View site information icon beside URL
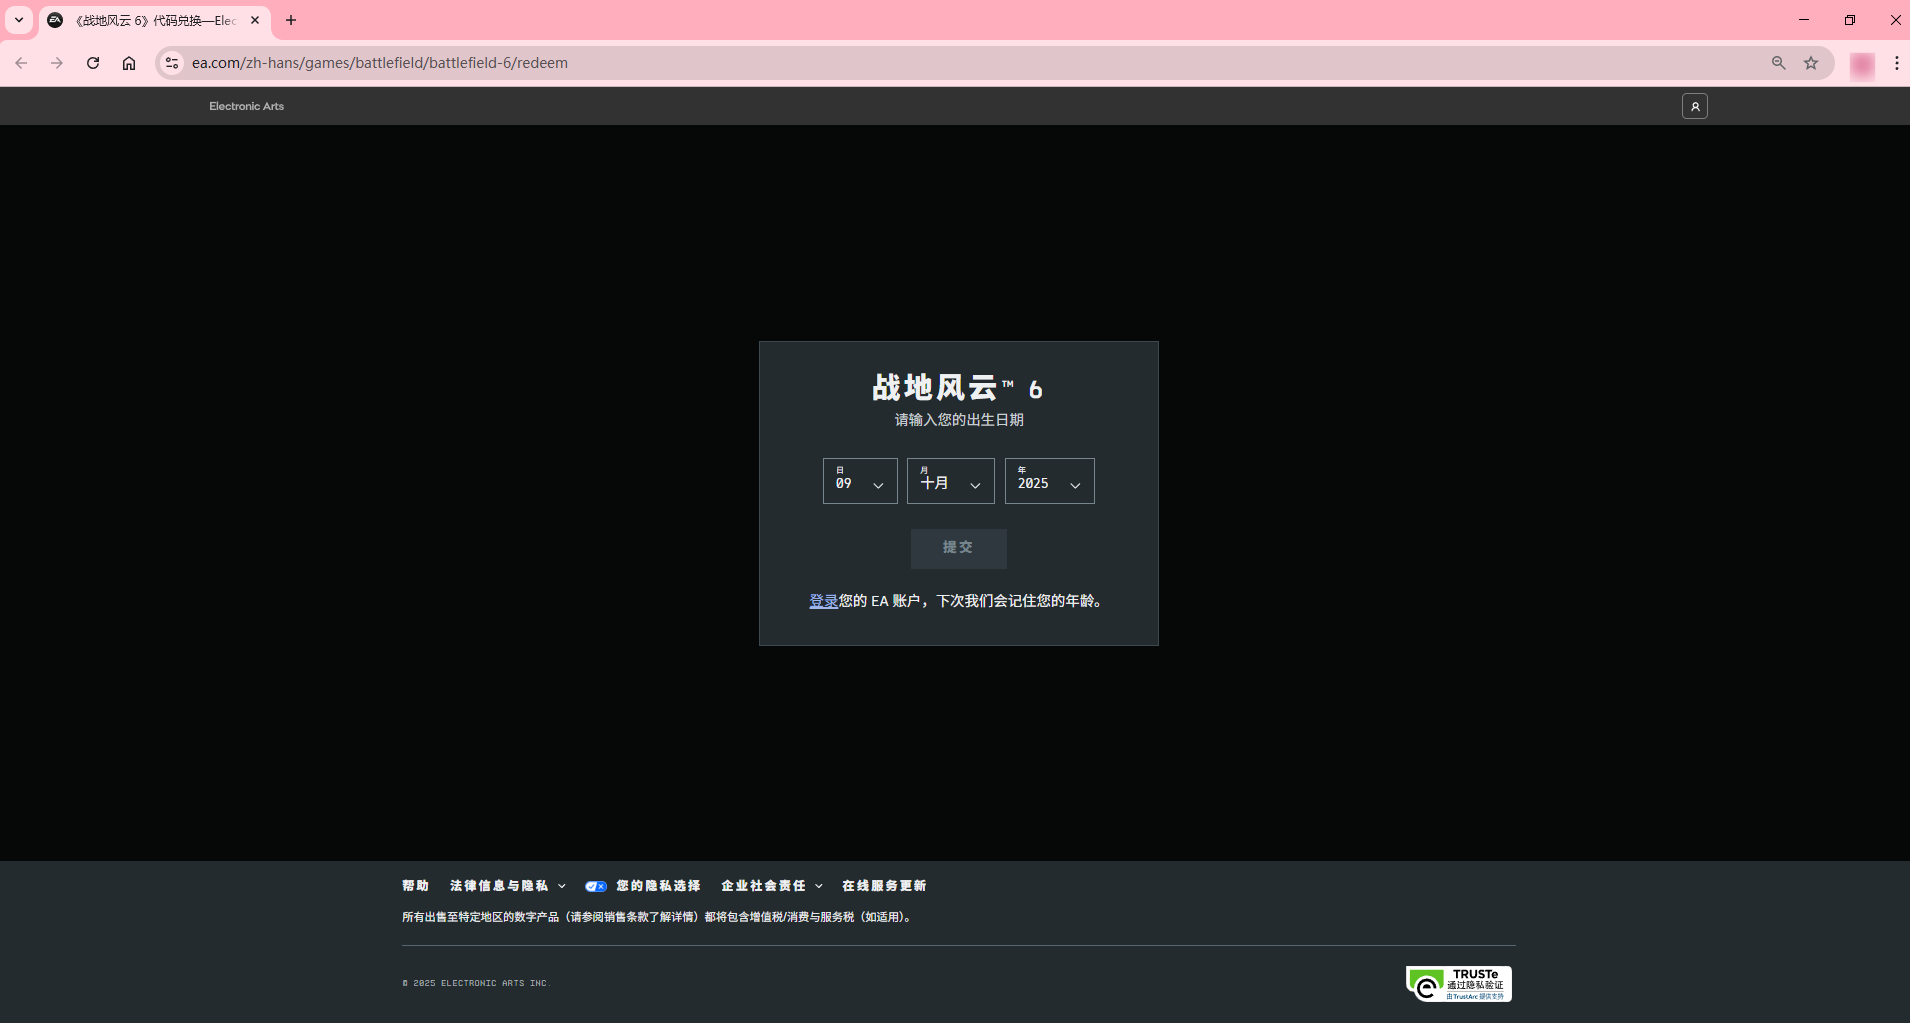This screenshot has width=1910, height=1023. click(172, 63)
